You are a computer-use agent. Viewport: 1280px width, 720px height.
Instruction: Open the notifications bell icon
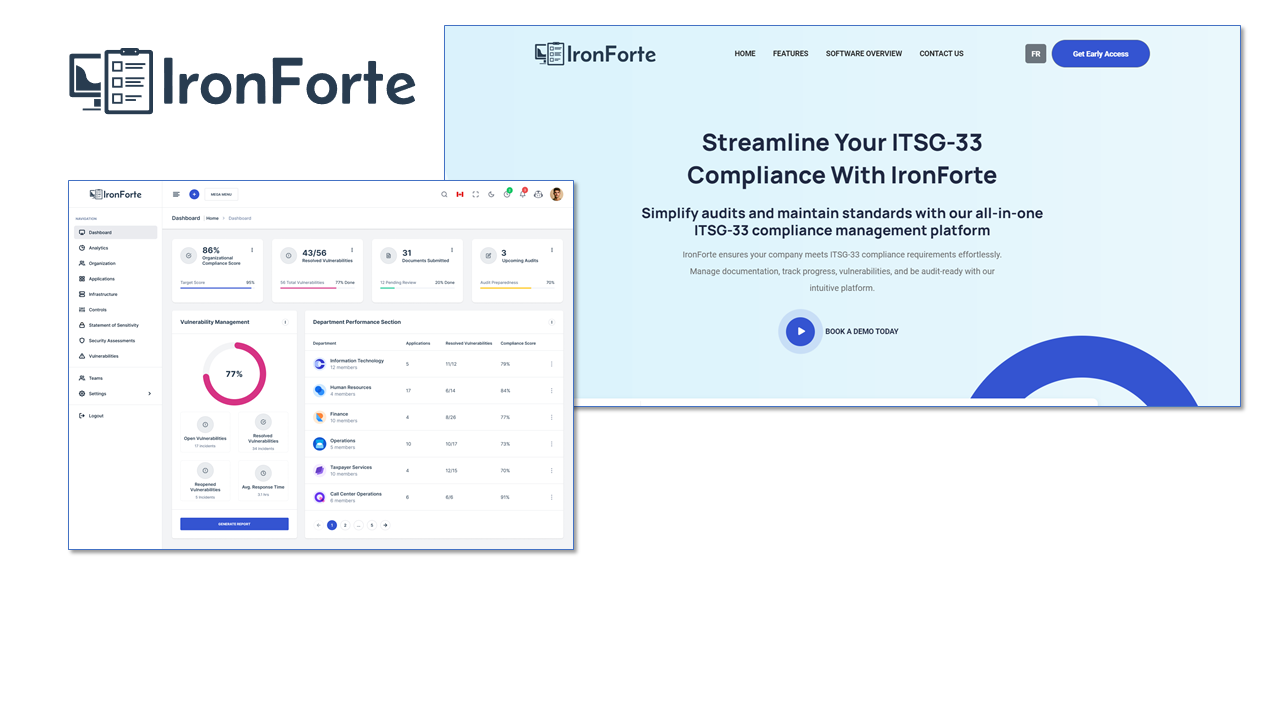(522, 194)
